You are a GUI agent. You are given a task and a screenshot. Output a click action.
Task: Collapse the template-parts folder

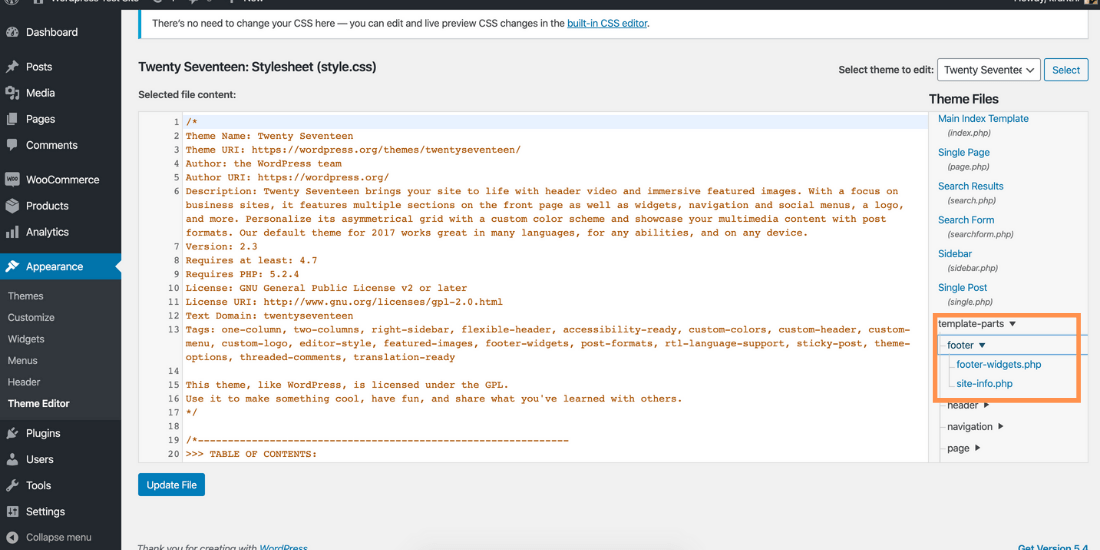coord(977,324)
